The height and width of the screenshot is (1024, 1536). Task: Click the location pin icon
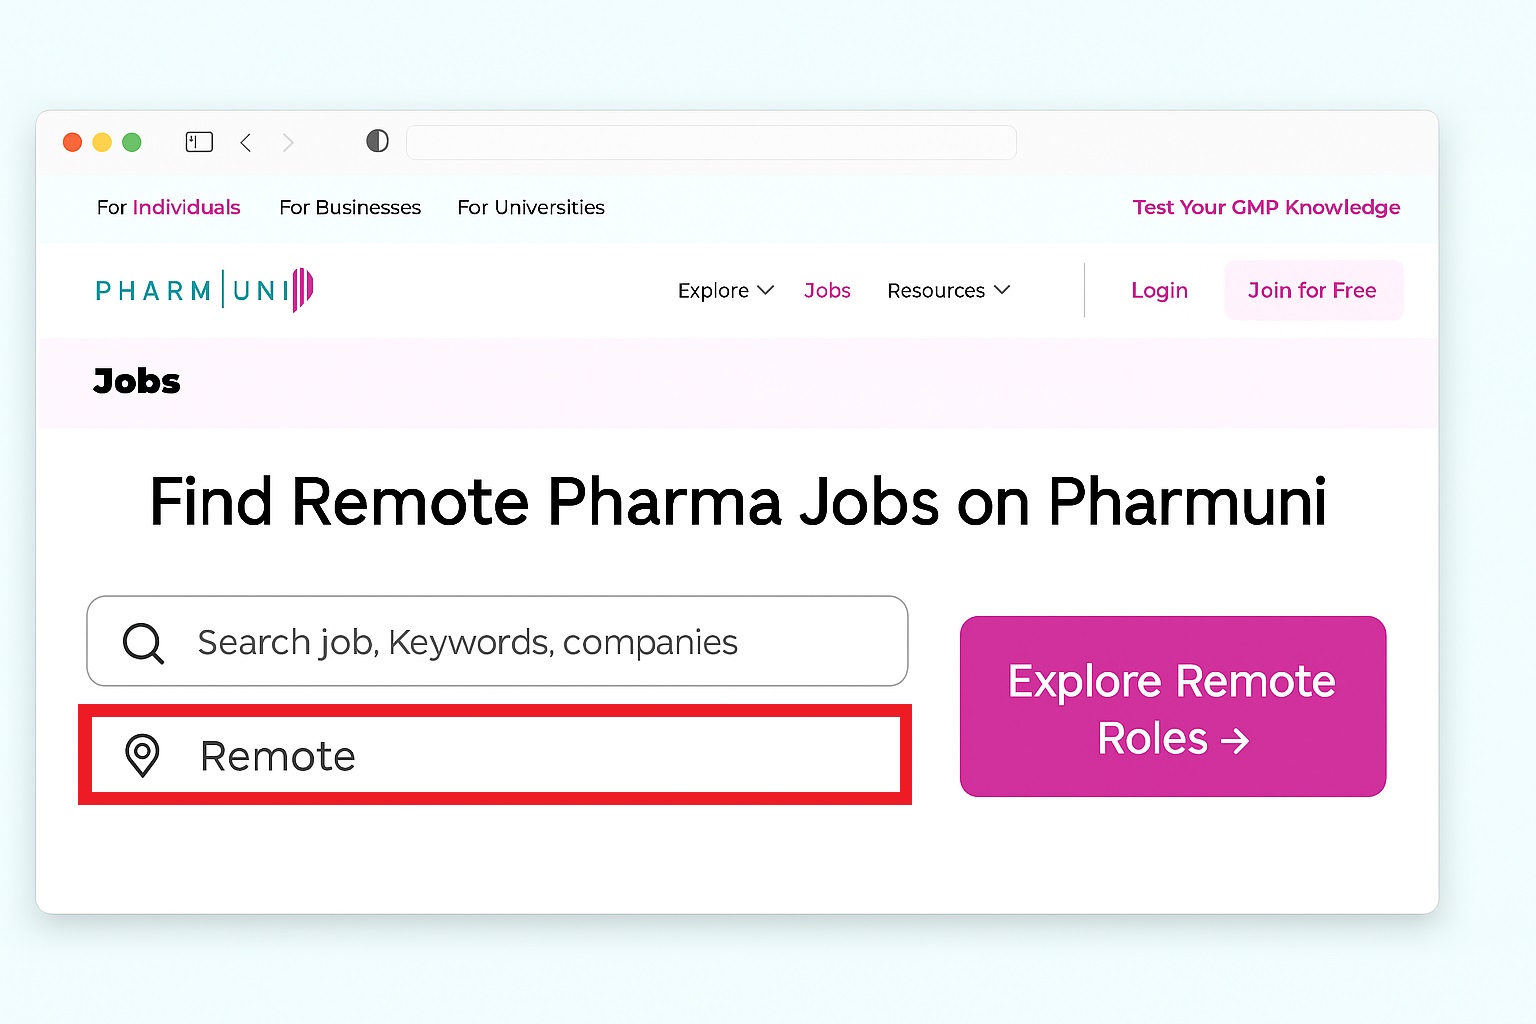(142, 755)
